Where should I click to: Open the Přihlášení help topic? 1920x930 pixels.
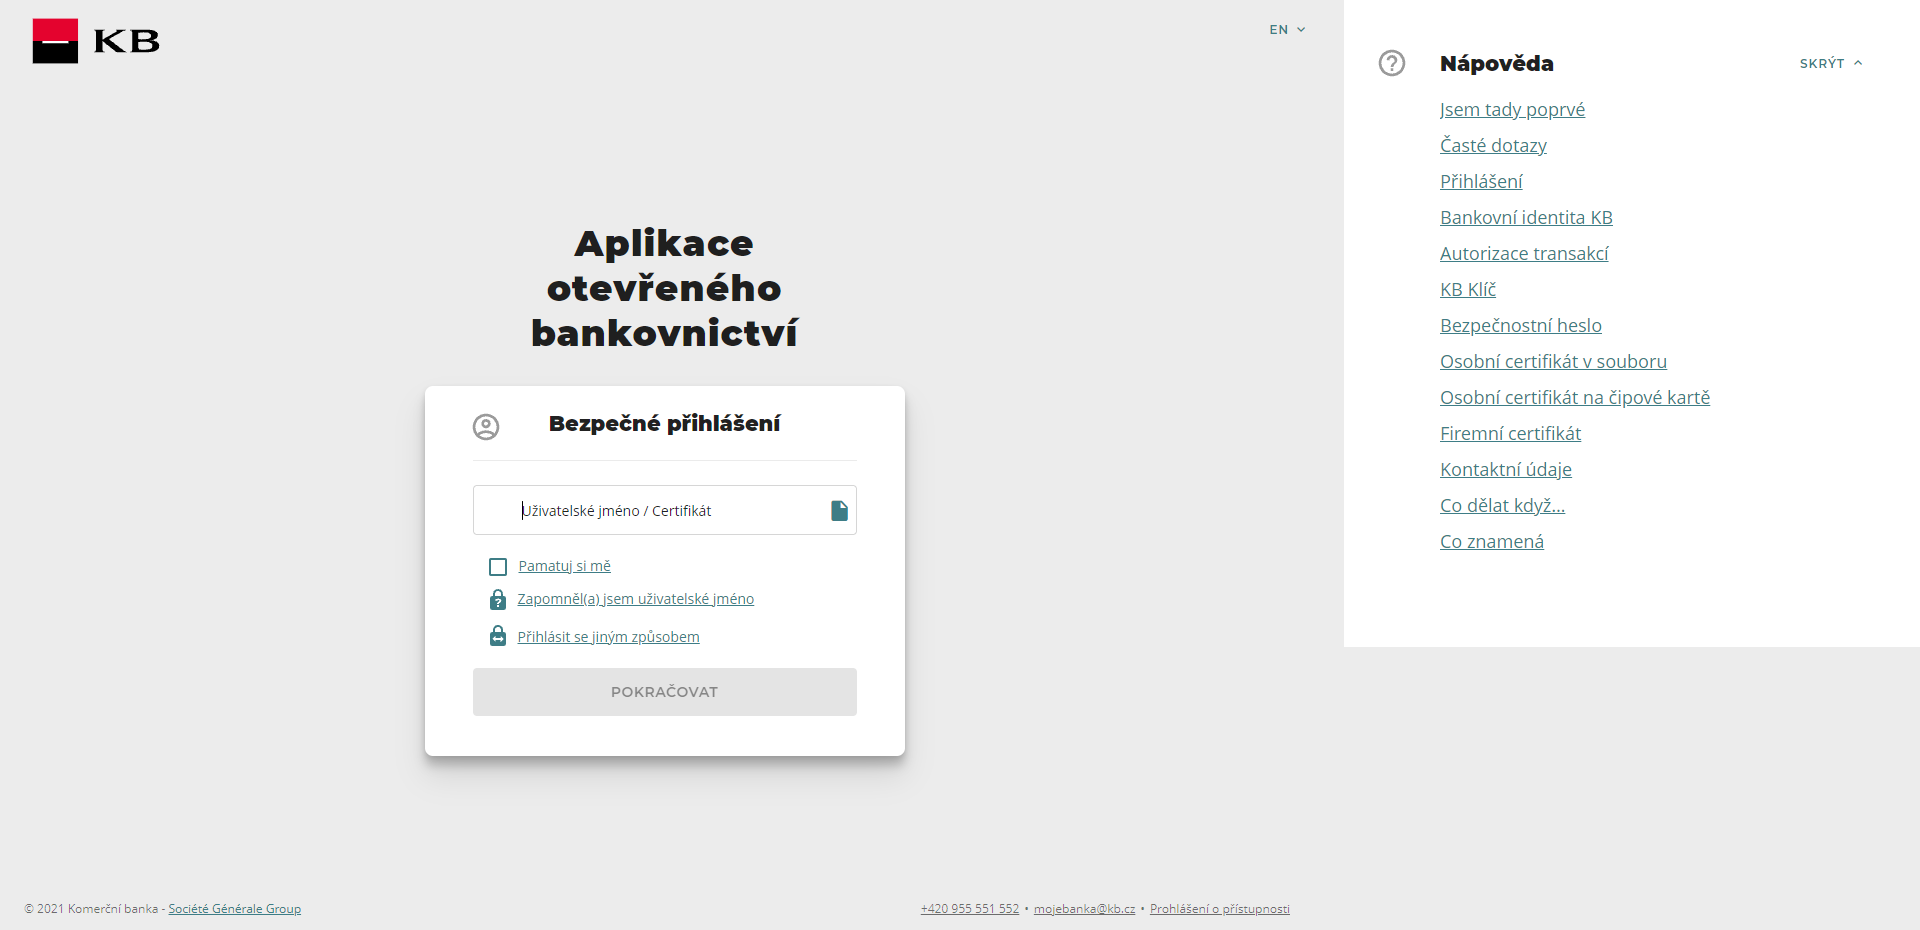1481,181
